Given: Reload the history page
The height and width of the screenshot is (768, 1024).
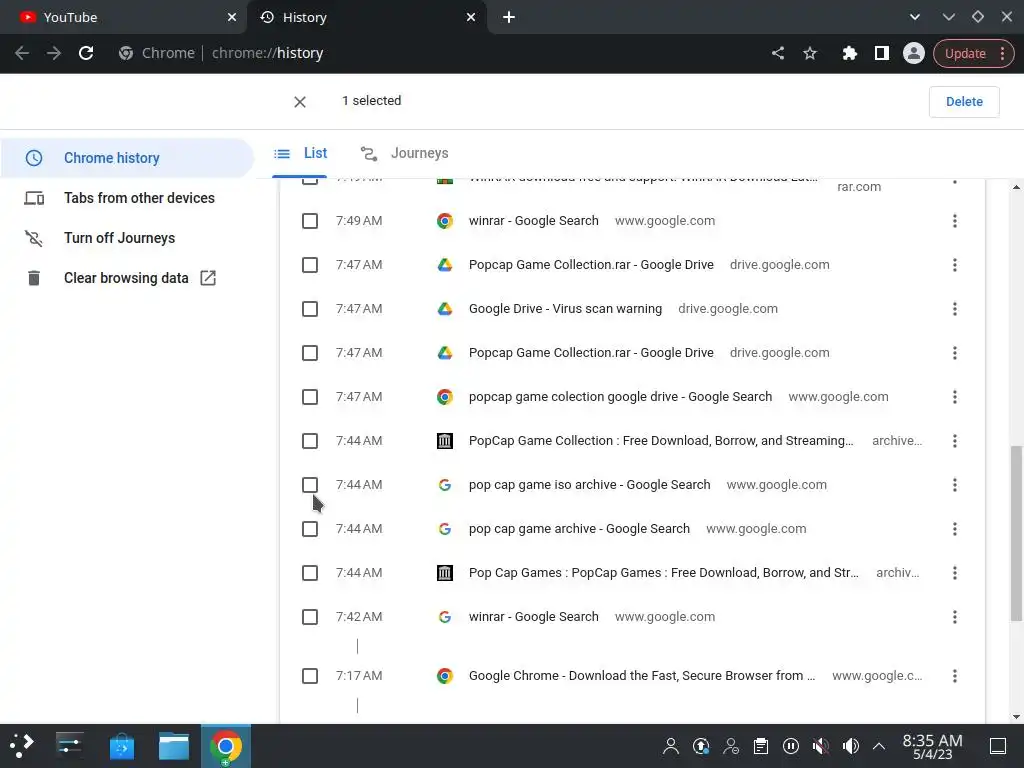Looking at the screenshot, I should 86,53.
